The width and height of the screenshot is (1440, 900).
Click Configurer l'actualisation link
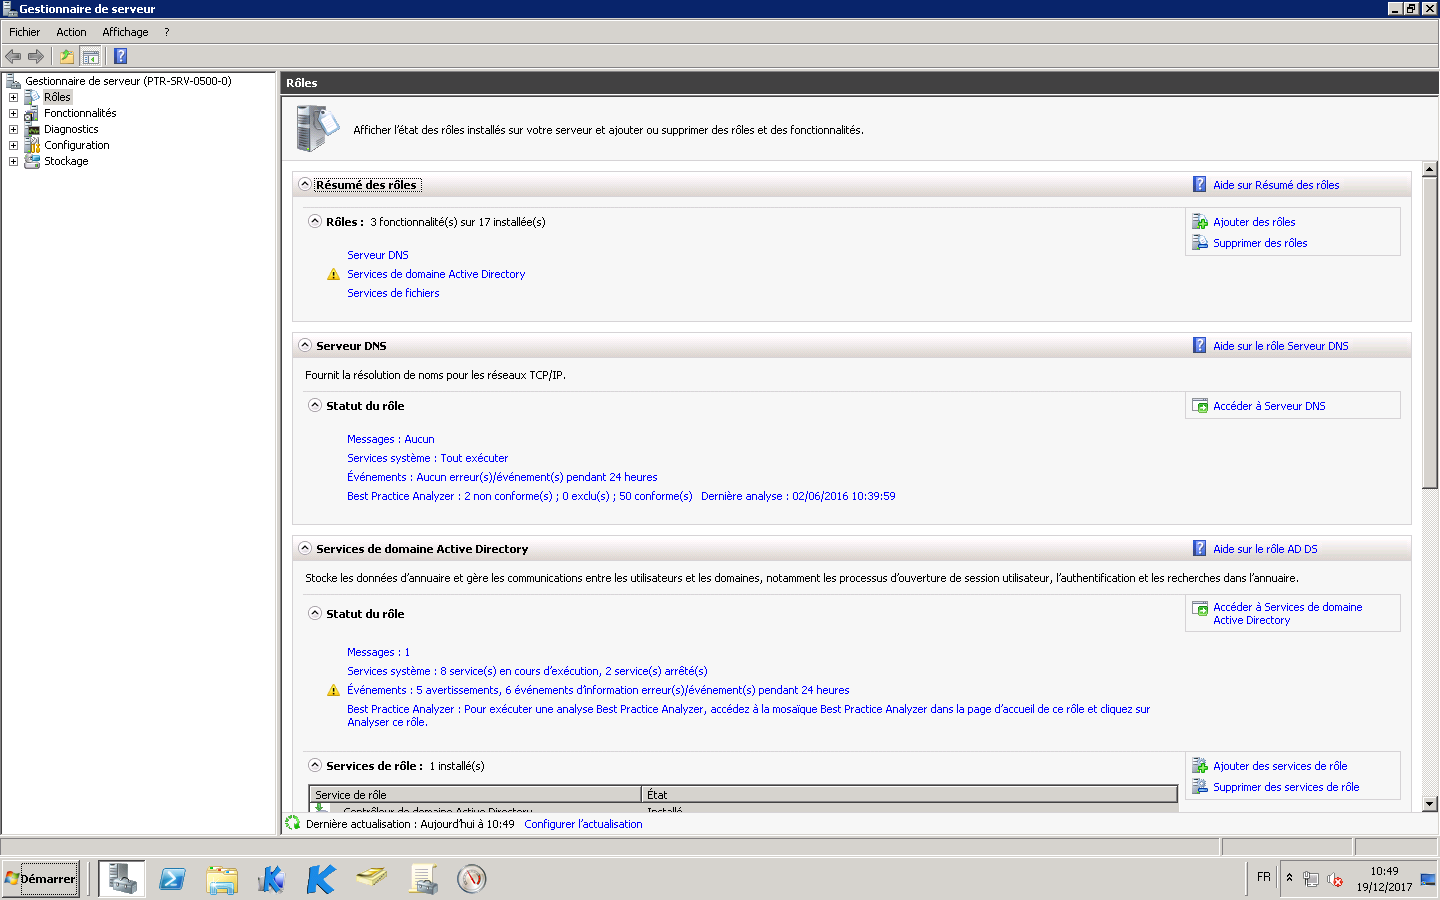583,824
